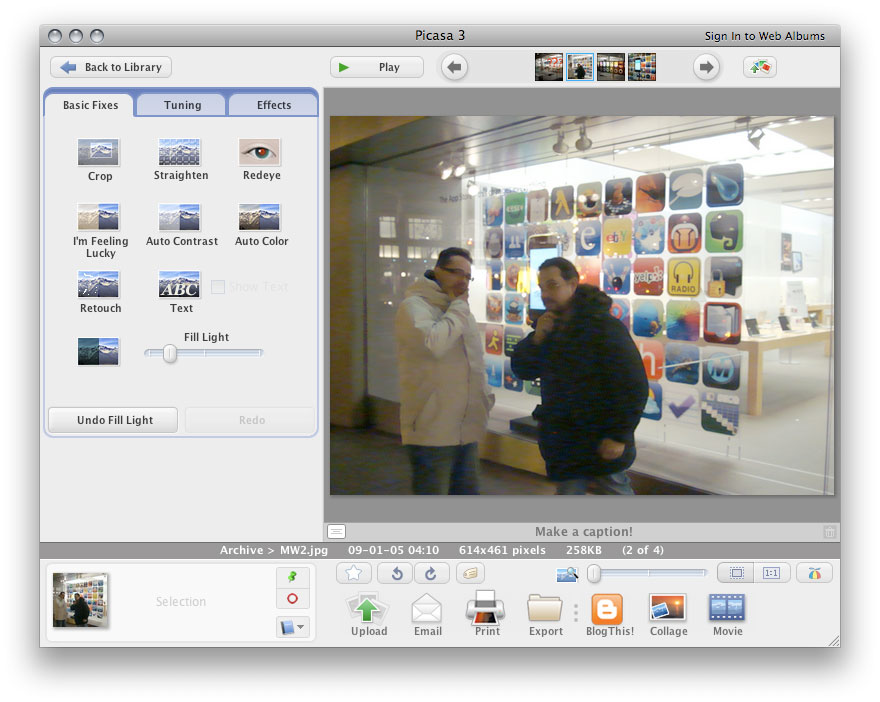Image resolution: width=880 pixels, height=702 pixels.
Task: Switch to the Tuning tab
Action: pyautogui.click(x=182, y=105)
